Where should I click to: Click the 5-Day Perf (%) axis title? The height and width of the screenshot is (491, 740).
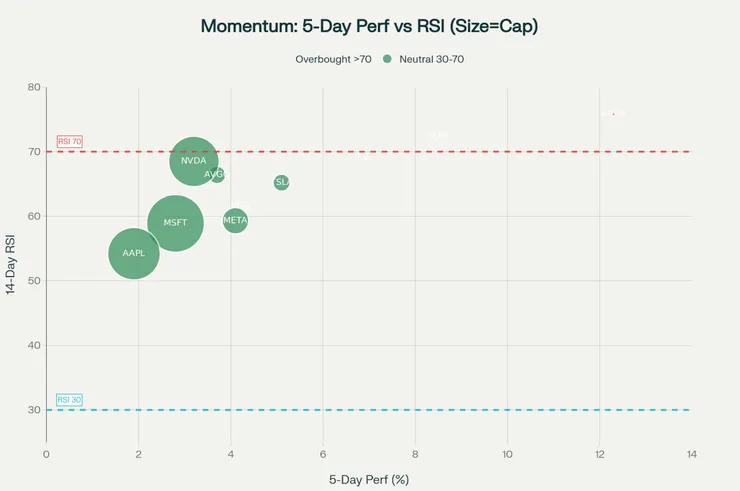369,479
